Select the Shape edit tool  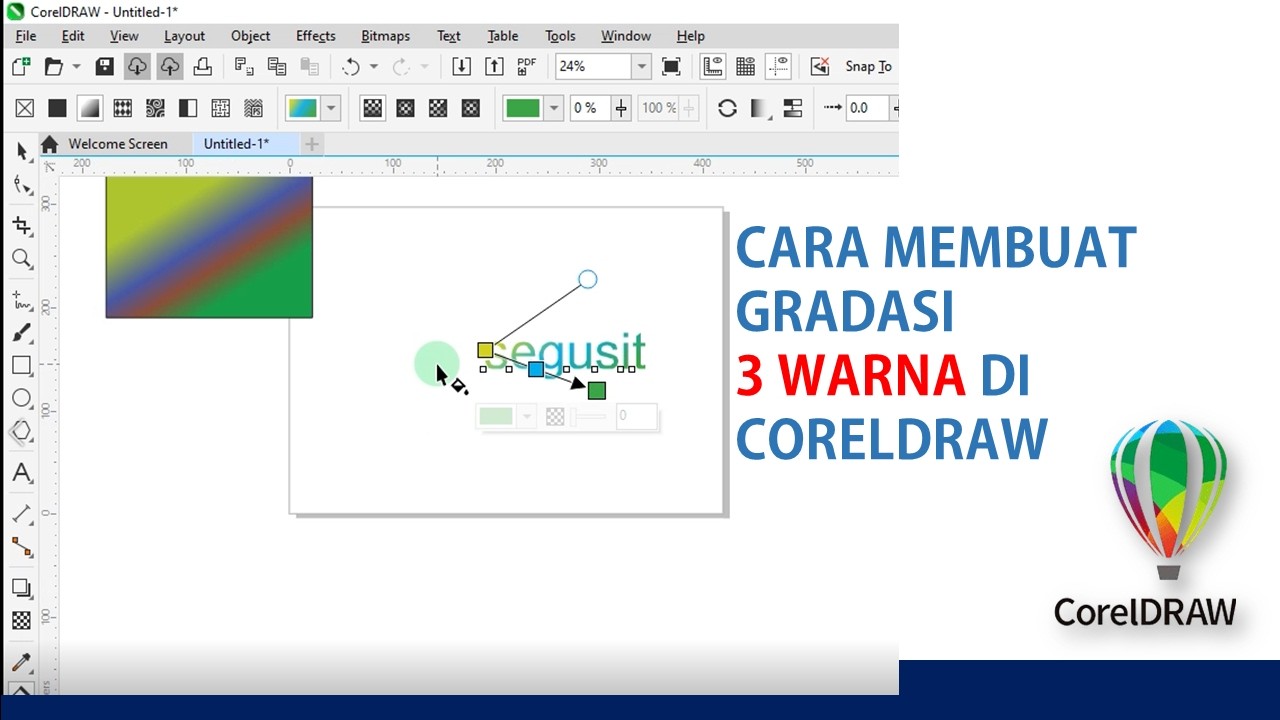tap(22, 185)
